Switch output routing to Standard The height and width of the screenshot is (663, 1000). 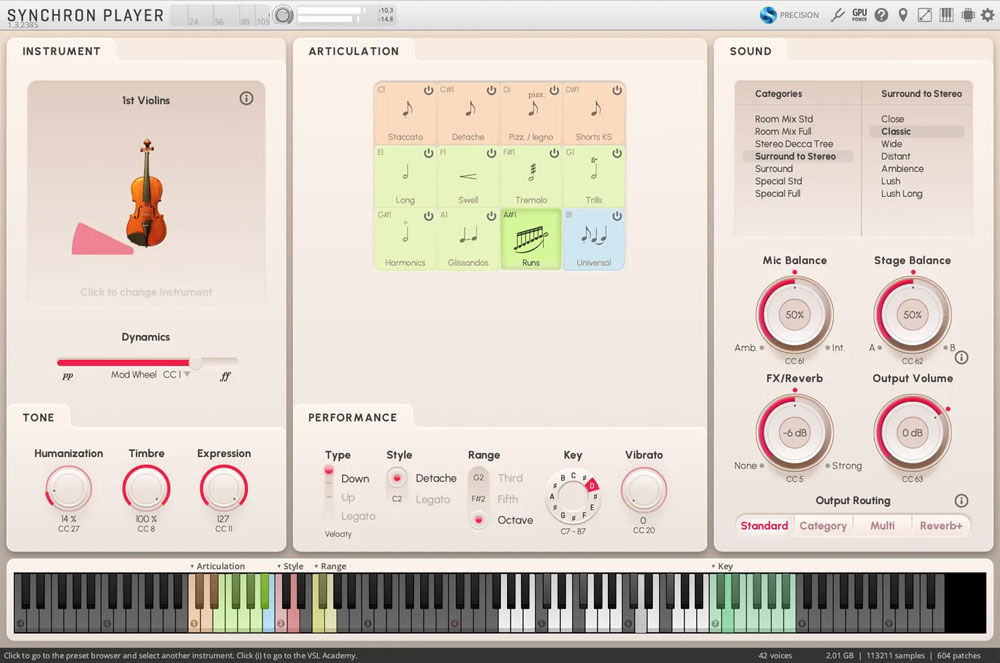pos(764,525)
